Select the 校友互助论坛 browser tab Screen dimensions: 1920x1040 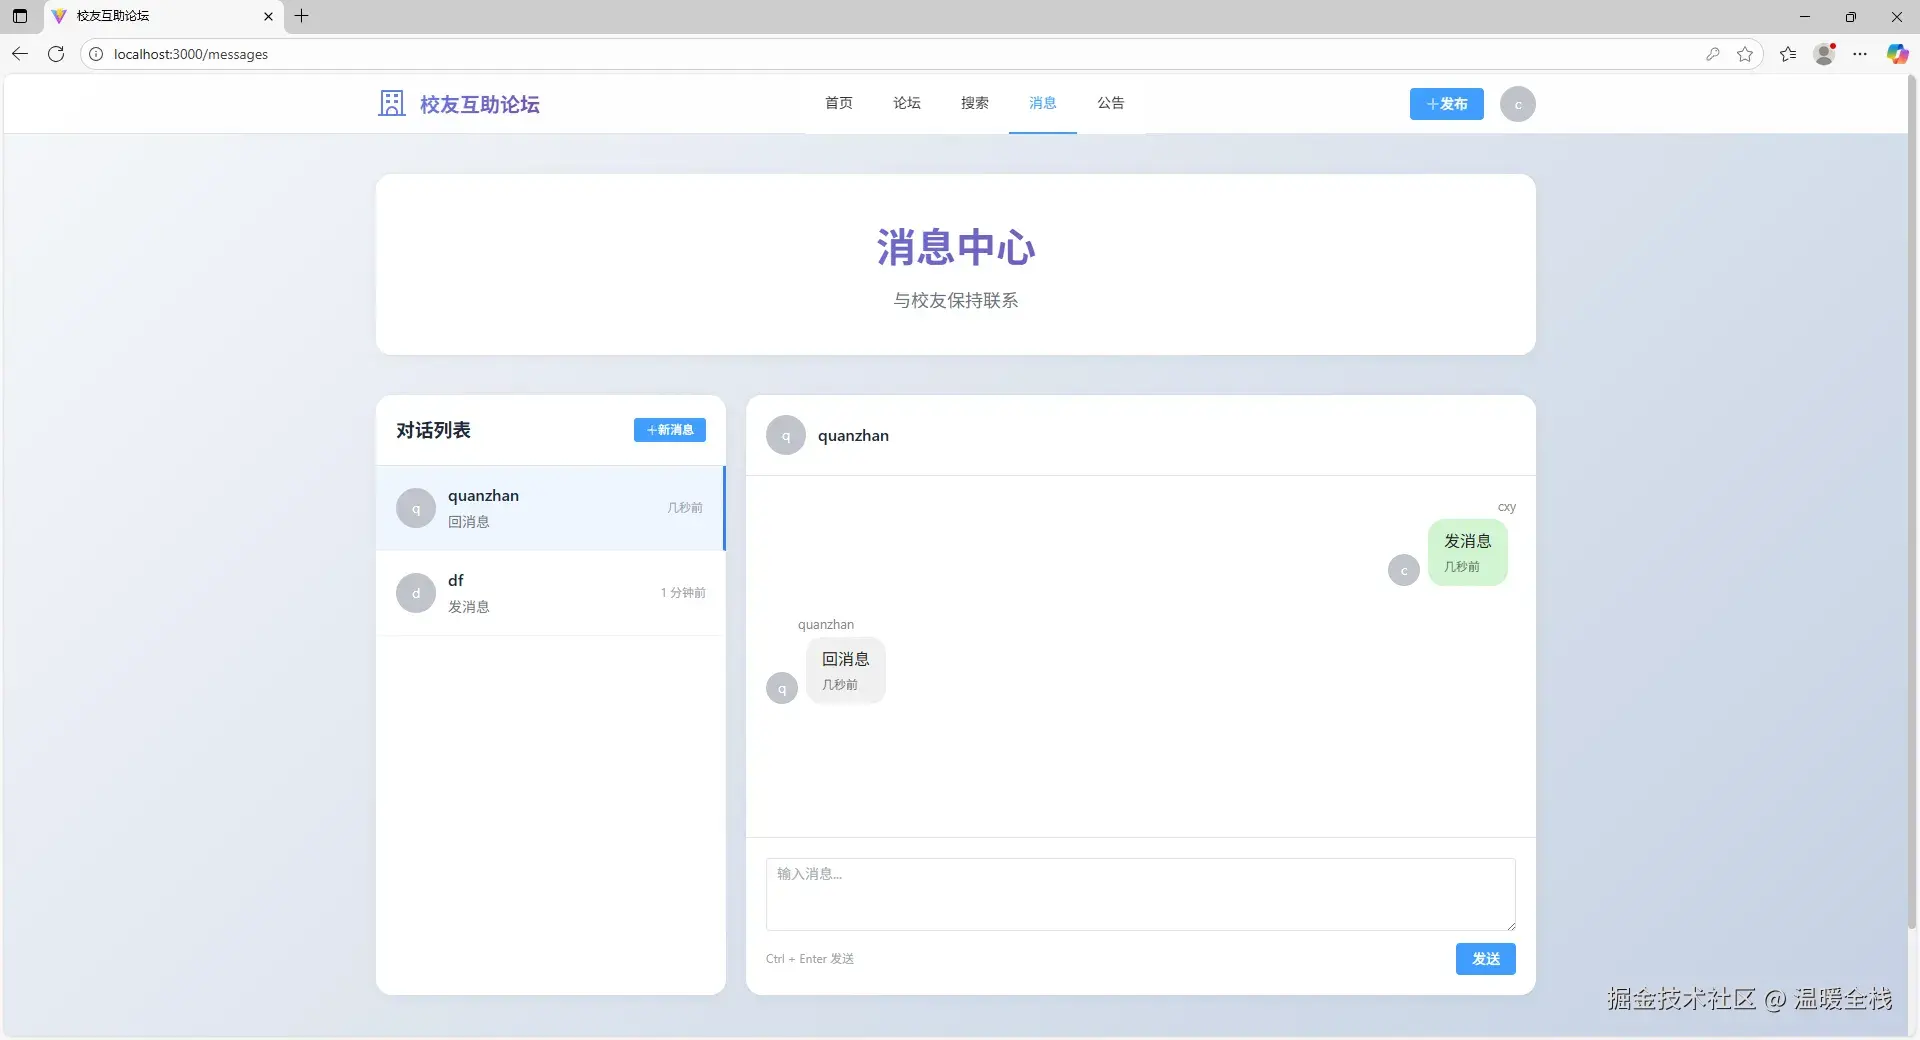point(163,16)
